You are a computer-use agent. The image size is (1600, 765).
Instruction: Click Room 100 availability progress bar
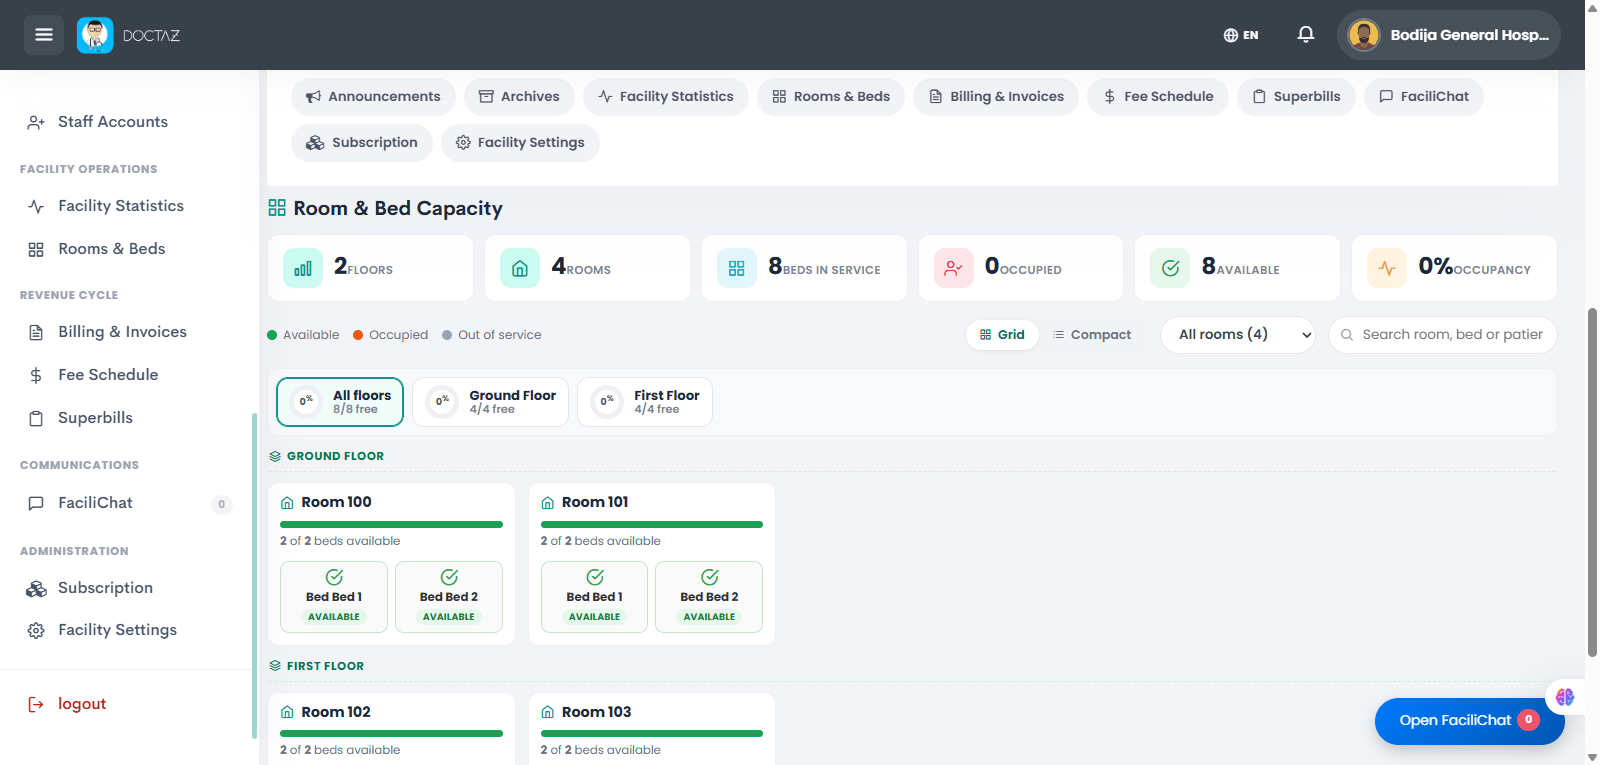(391, 524)
